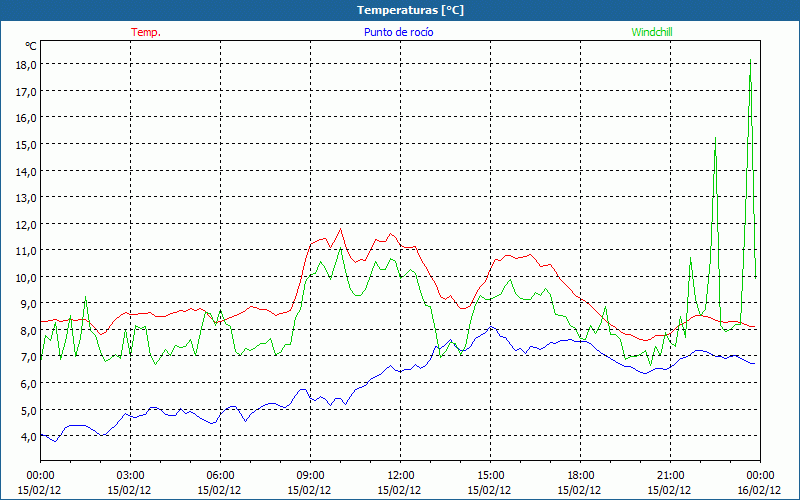Click the 5,0 y-axis value
The height and width of the screenshot is (500, 800).
coord(28,410)
